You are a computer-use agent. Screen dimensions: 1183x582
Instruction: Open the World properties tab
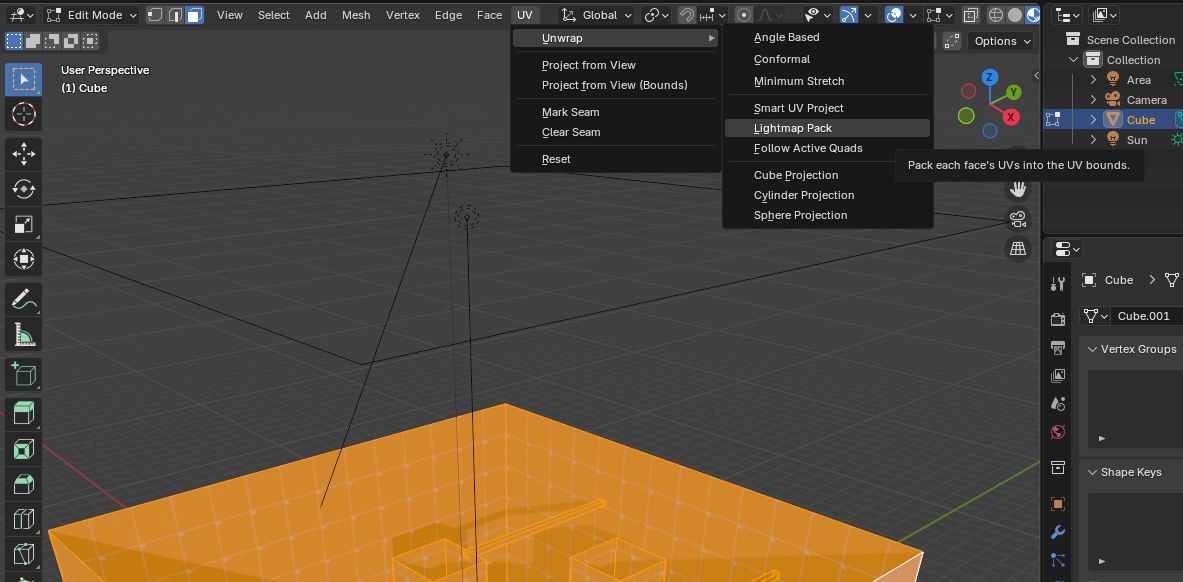pyautogui.click(x=1058, y=432)
